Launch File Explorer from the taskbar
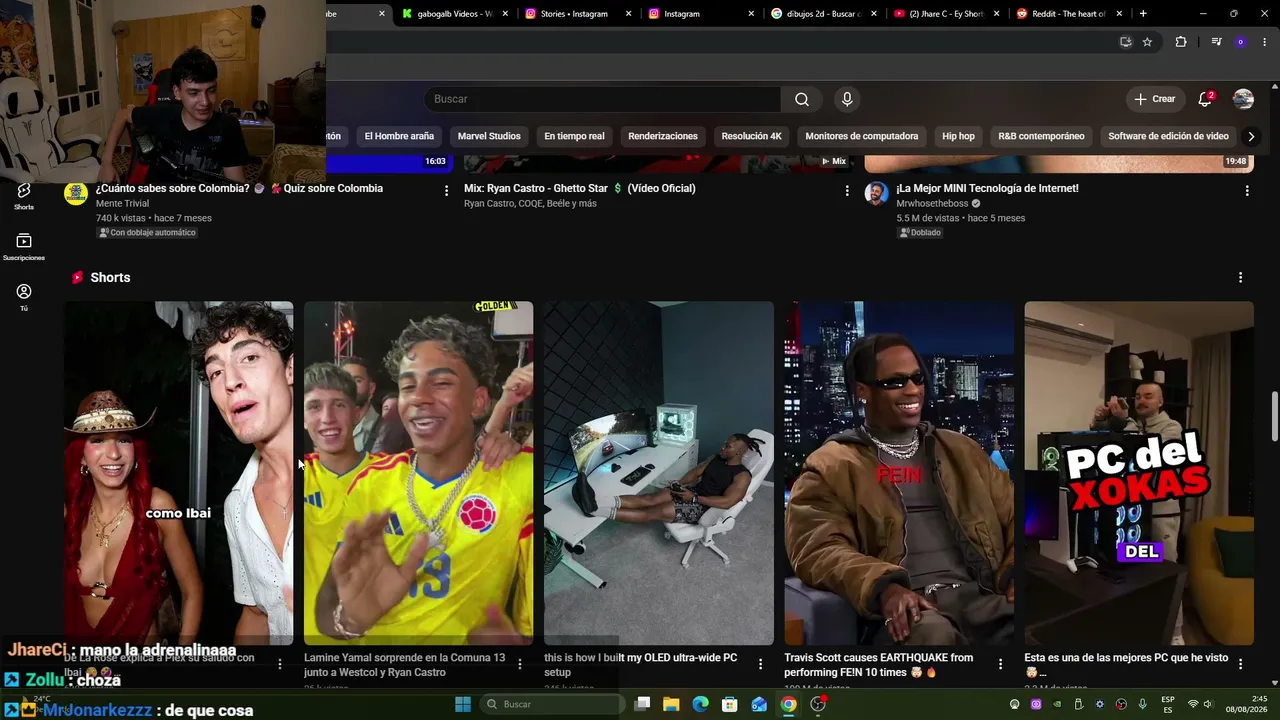The width and height of the screenshot is (1280, 720). click(671, 704)
